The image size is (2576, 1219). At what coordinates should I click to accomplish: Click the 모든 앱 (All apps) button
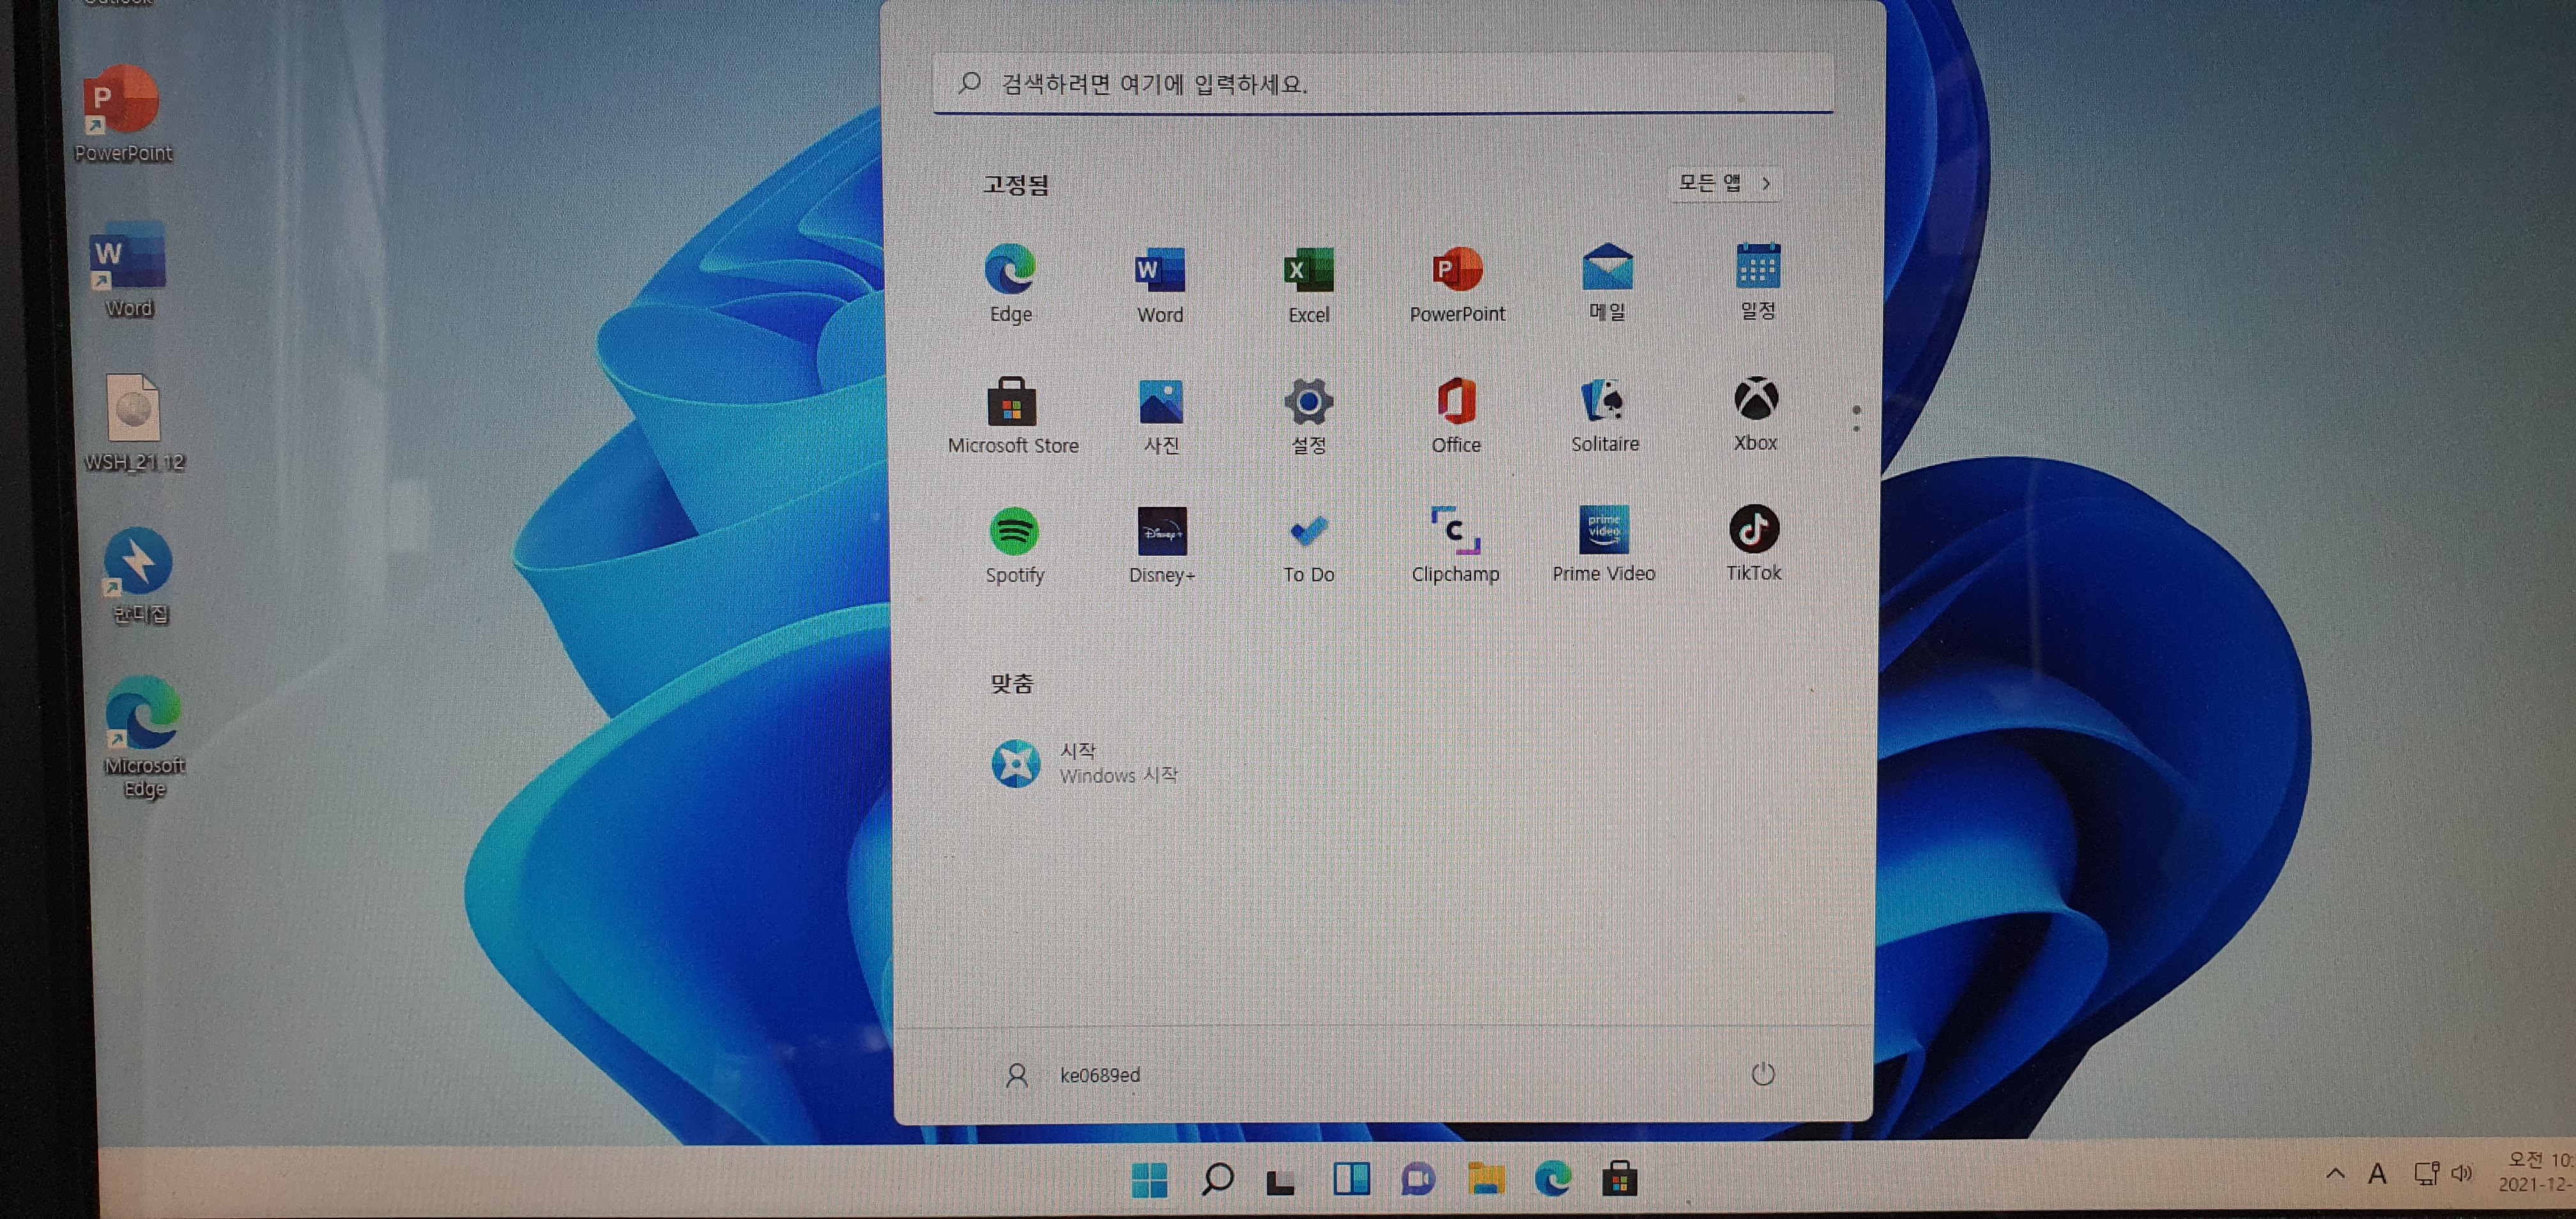(x=1725, y=183)
